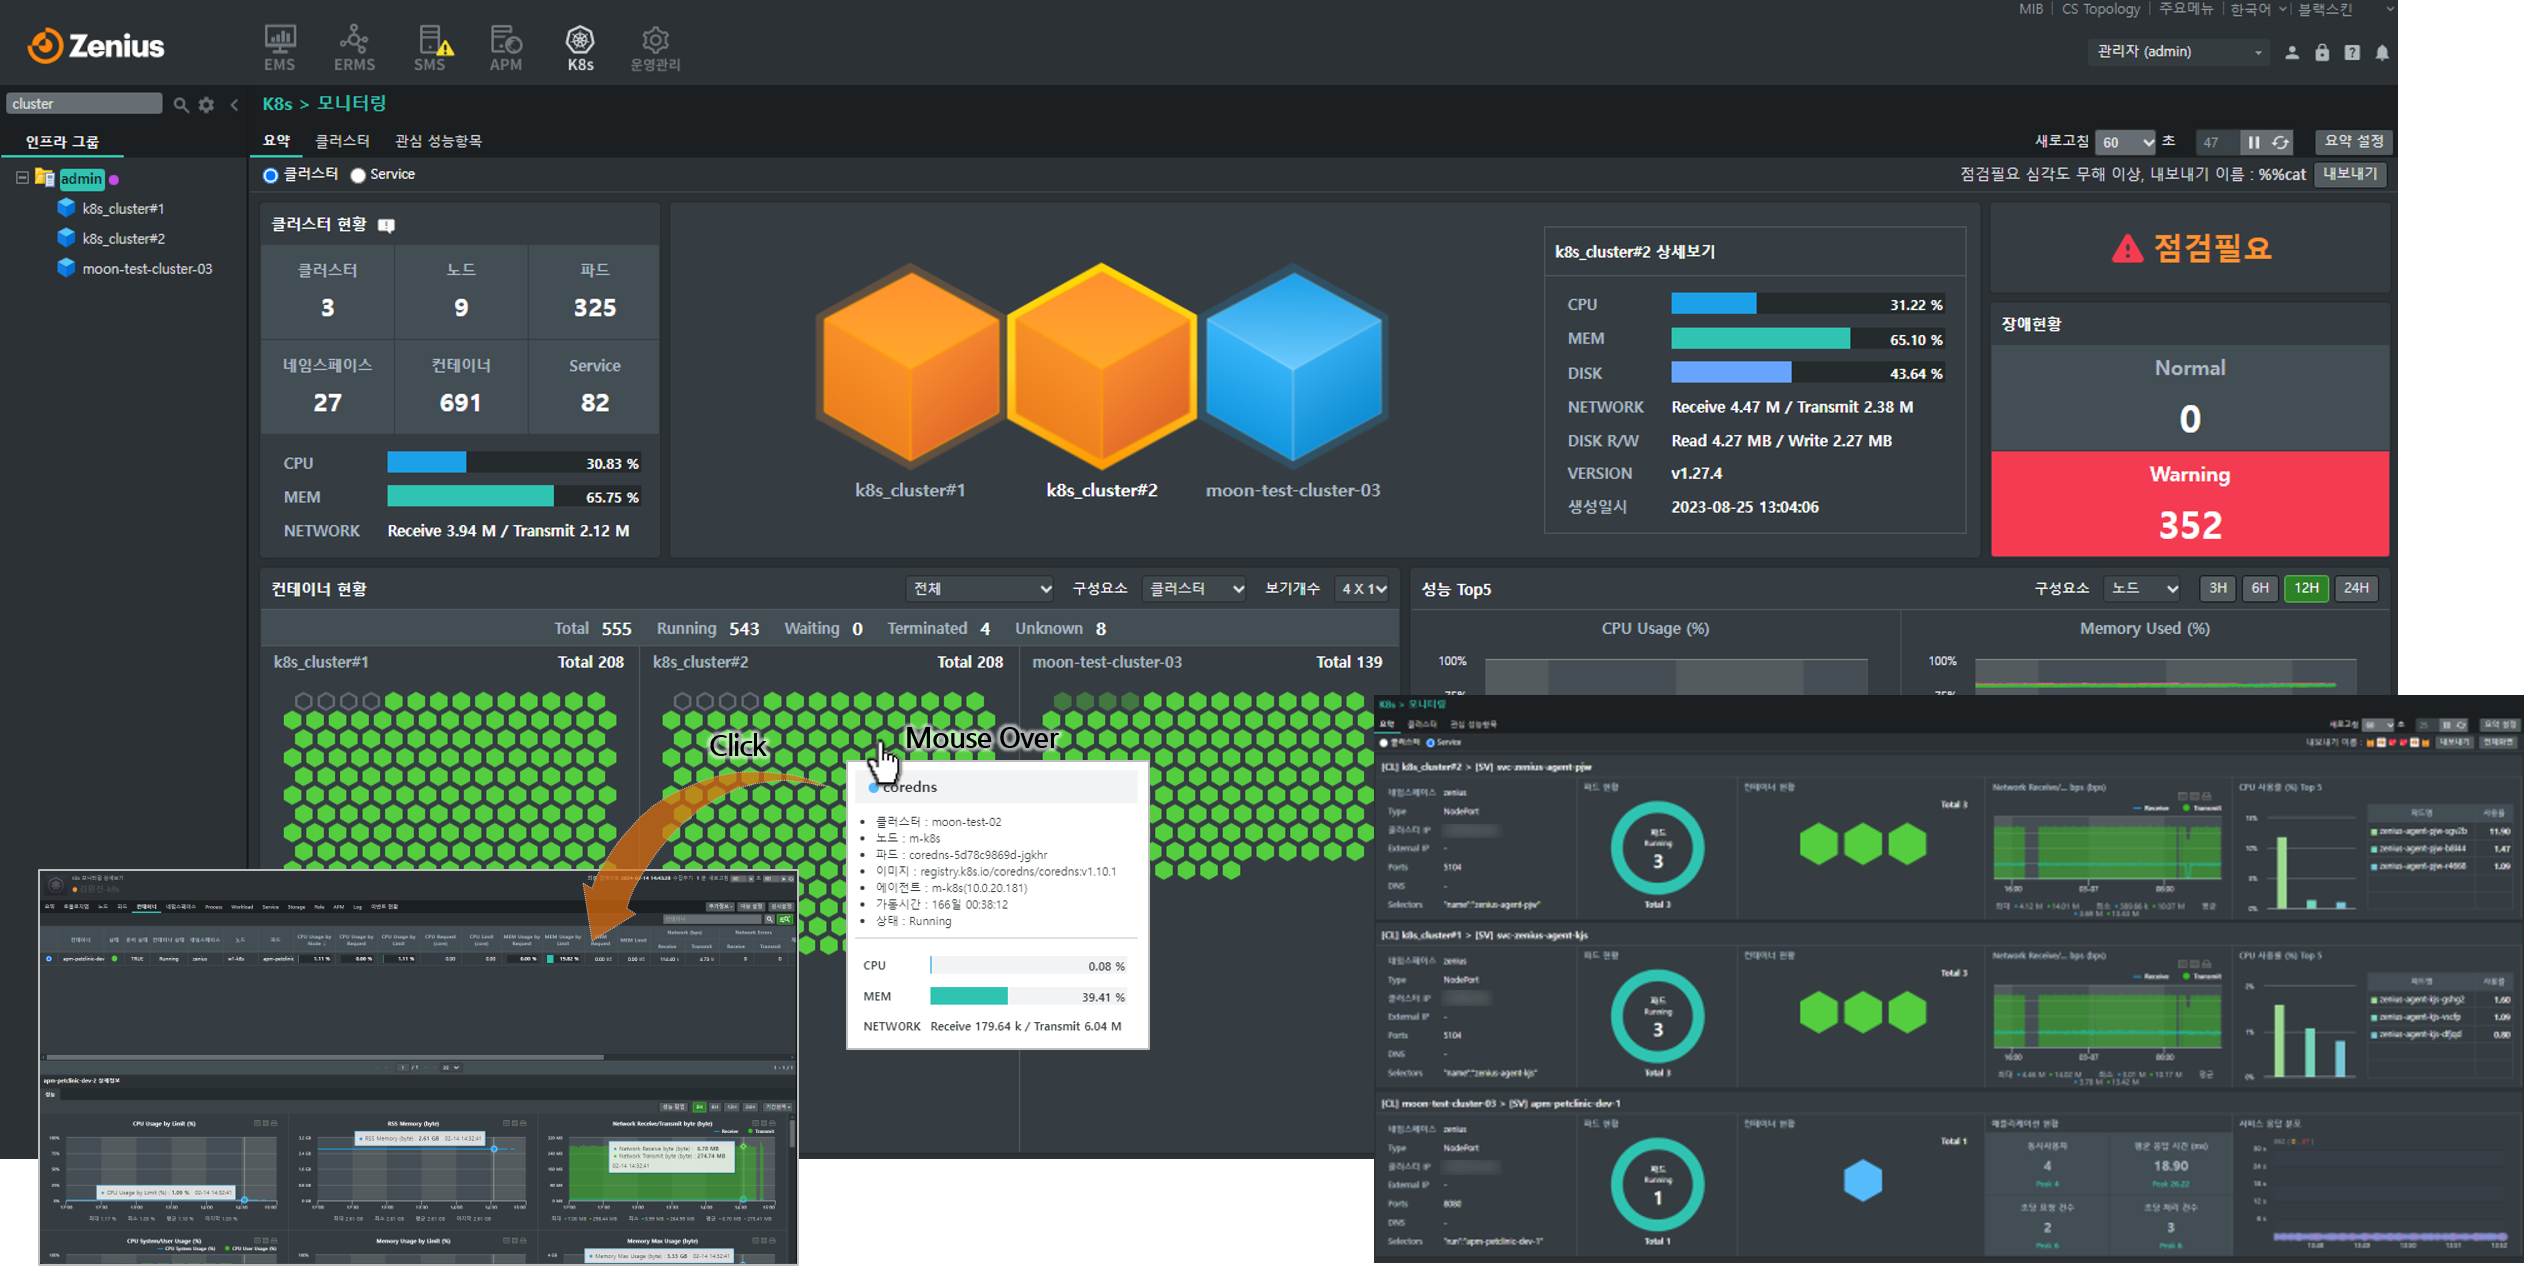Click the 점검필요 warning triangle icon
The image size is (2524, 1266).
2127,248
